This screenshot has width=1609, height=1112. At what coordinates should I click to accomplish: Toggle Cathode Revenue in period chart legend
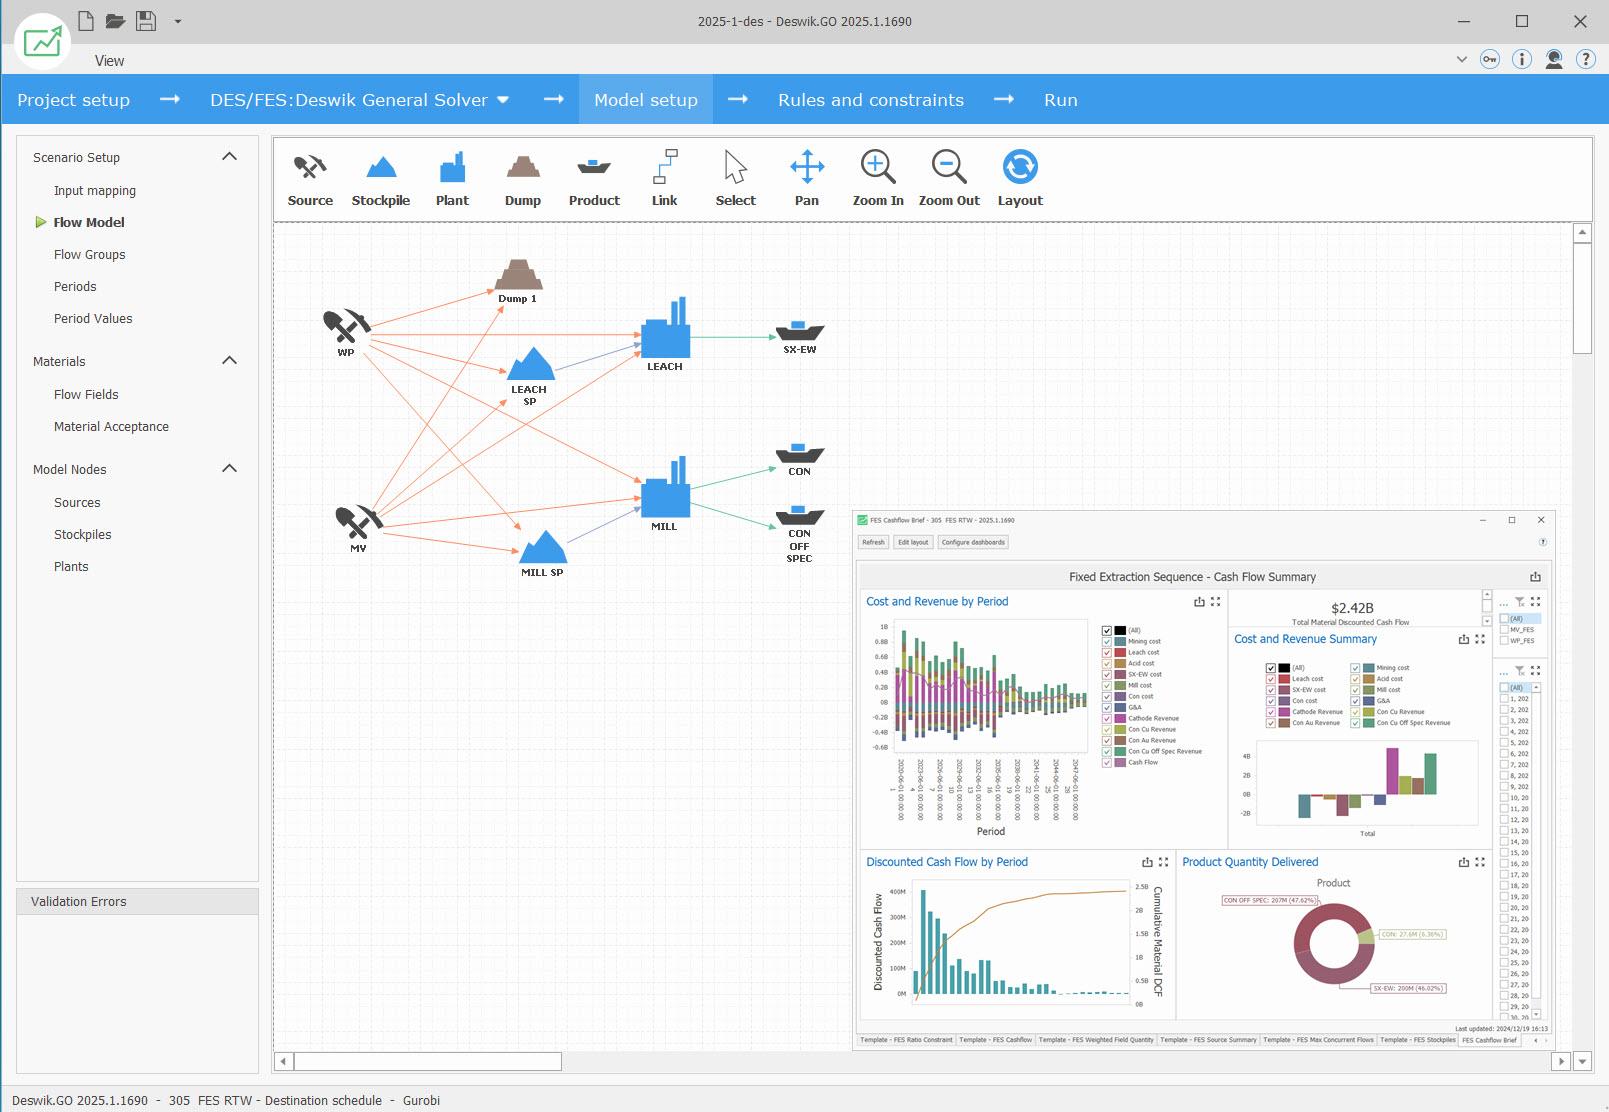pos(1107,719)
